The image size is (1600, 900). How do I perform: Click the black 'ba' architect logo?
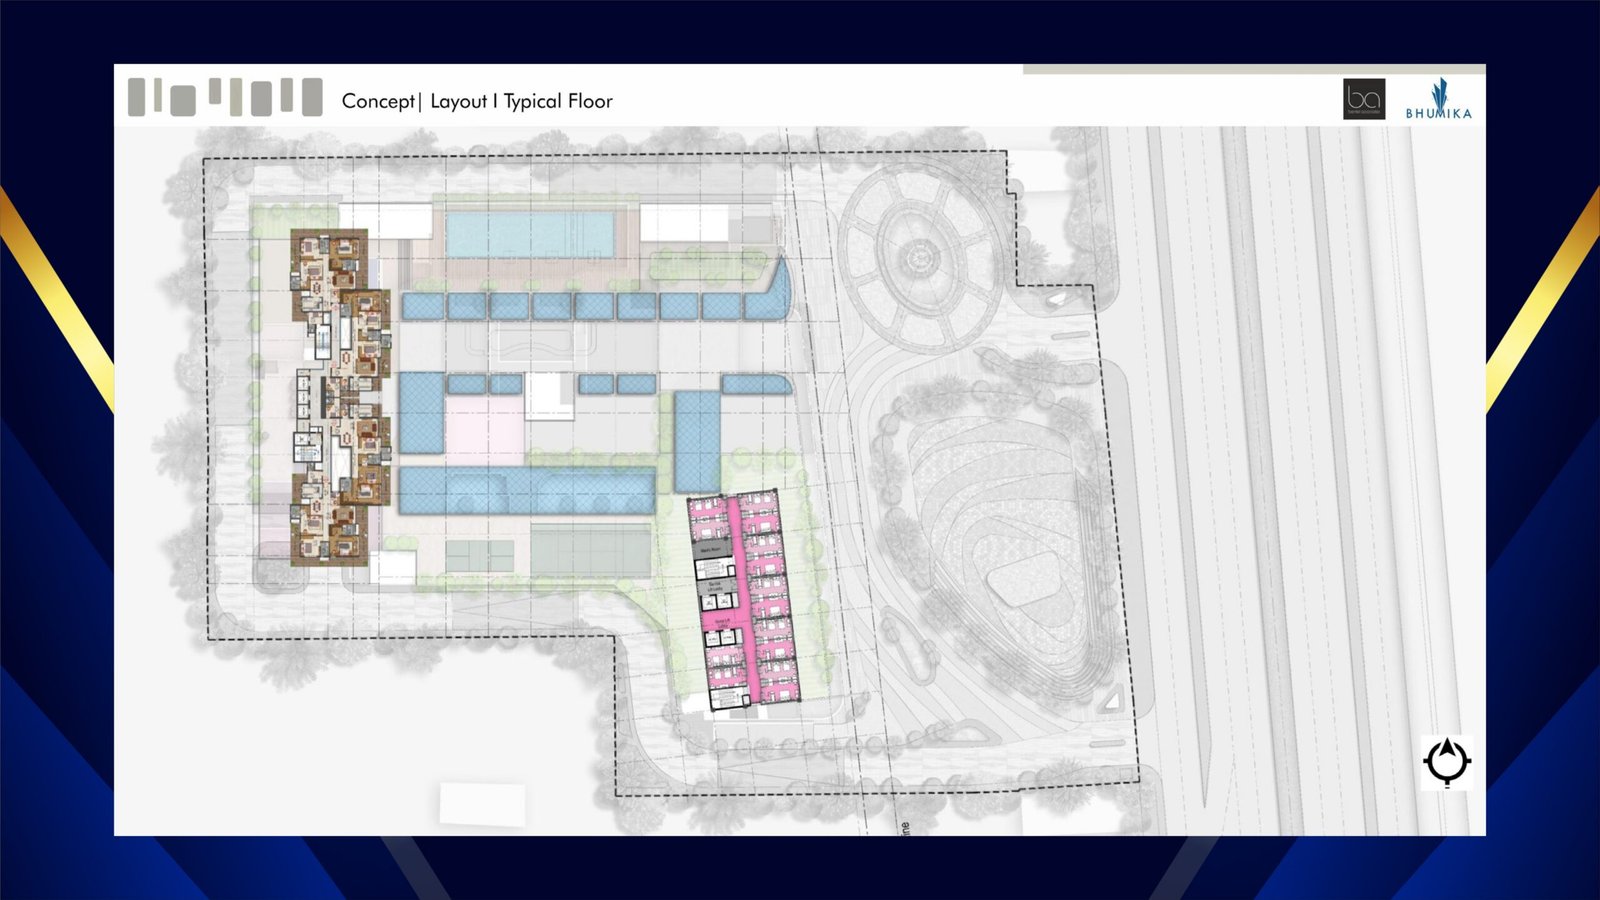1363,99
